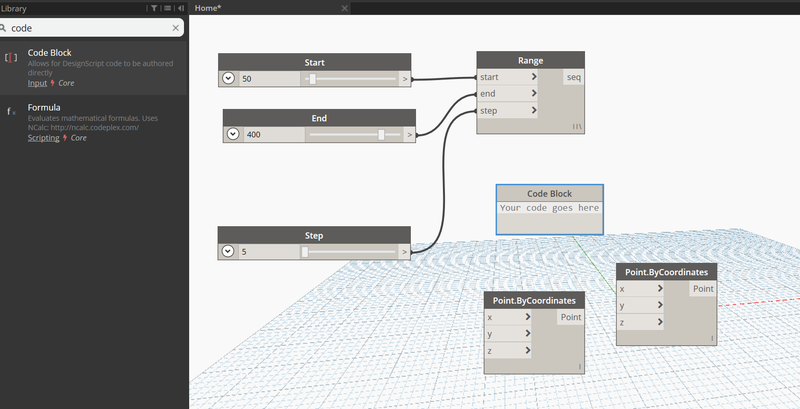This screenshot has height=409, width=800.
Task: Click the Start slider handle
Action: 312,79
